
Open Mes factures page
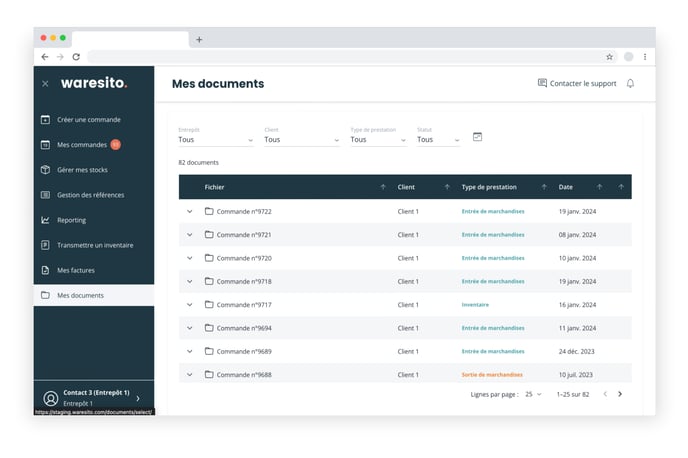coord(76,270)
